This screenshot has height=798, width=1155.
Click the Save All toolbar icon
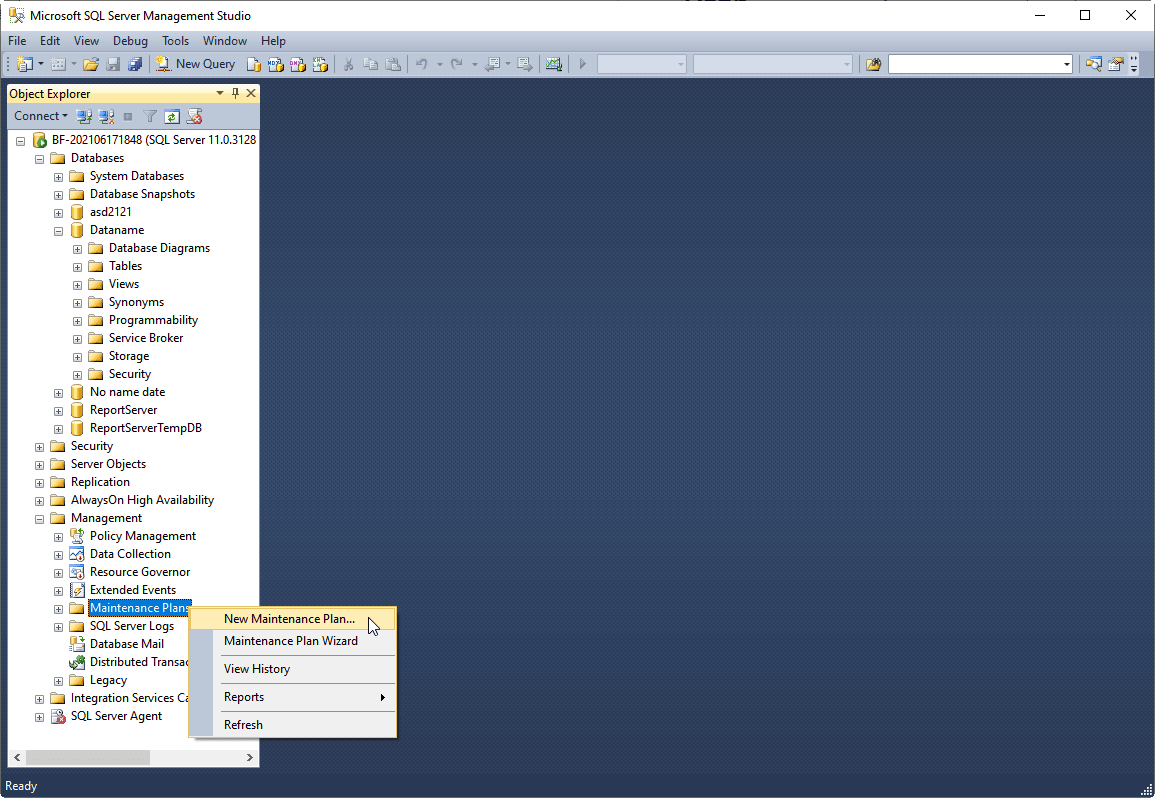[135, 64]
